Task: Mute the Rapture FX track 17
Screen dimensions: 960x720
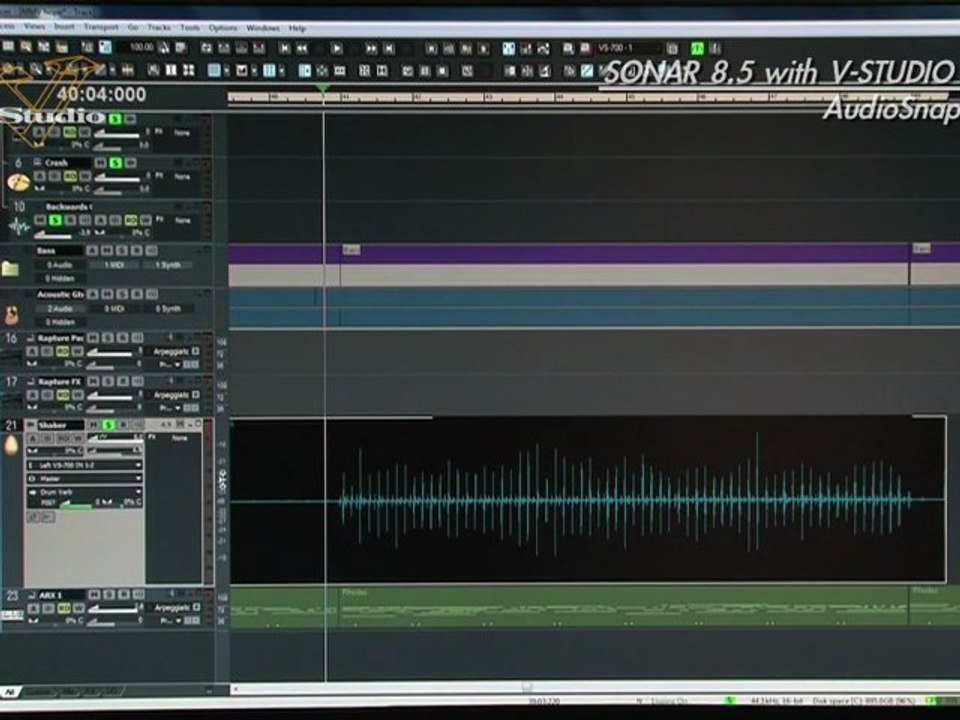Action: pyautogui.click(x=93, y=381)
